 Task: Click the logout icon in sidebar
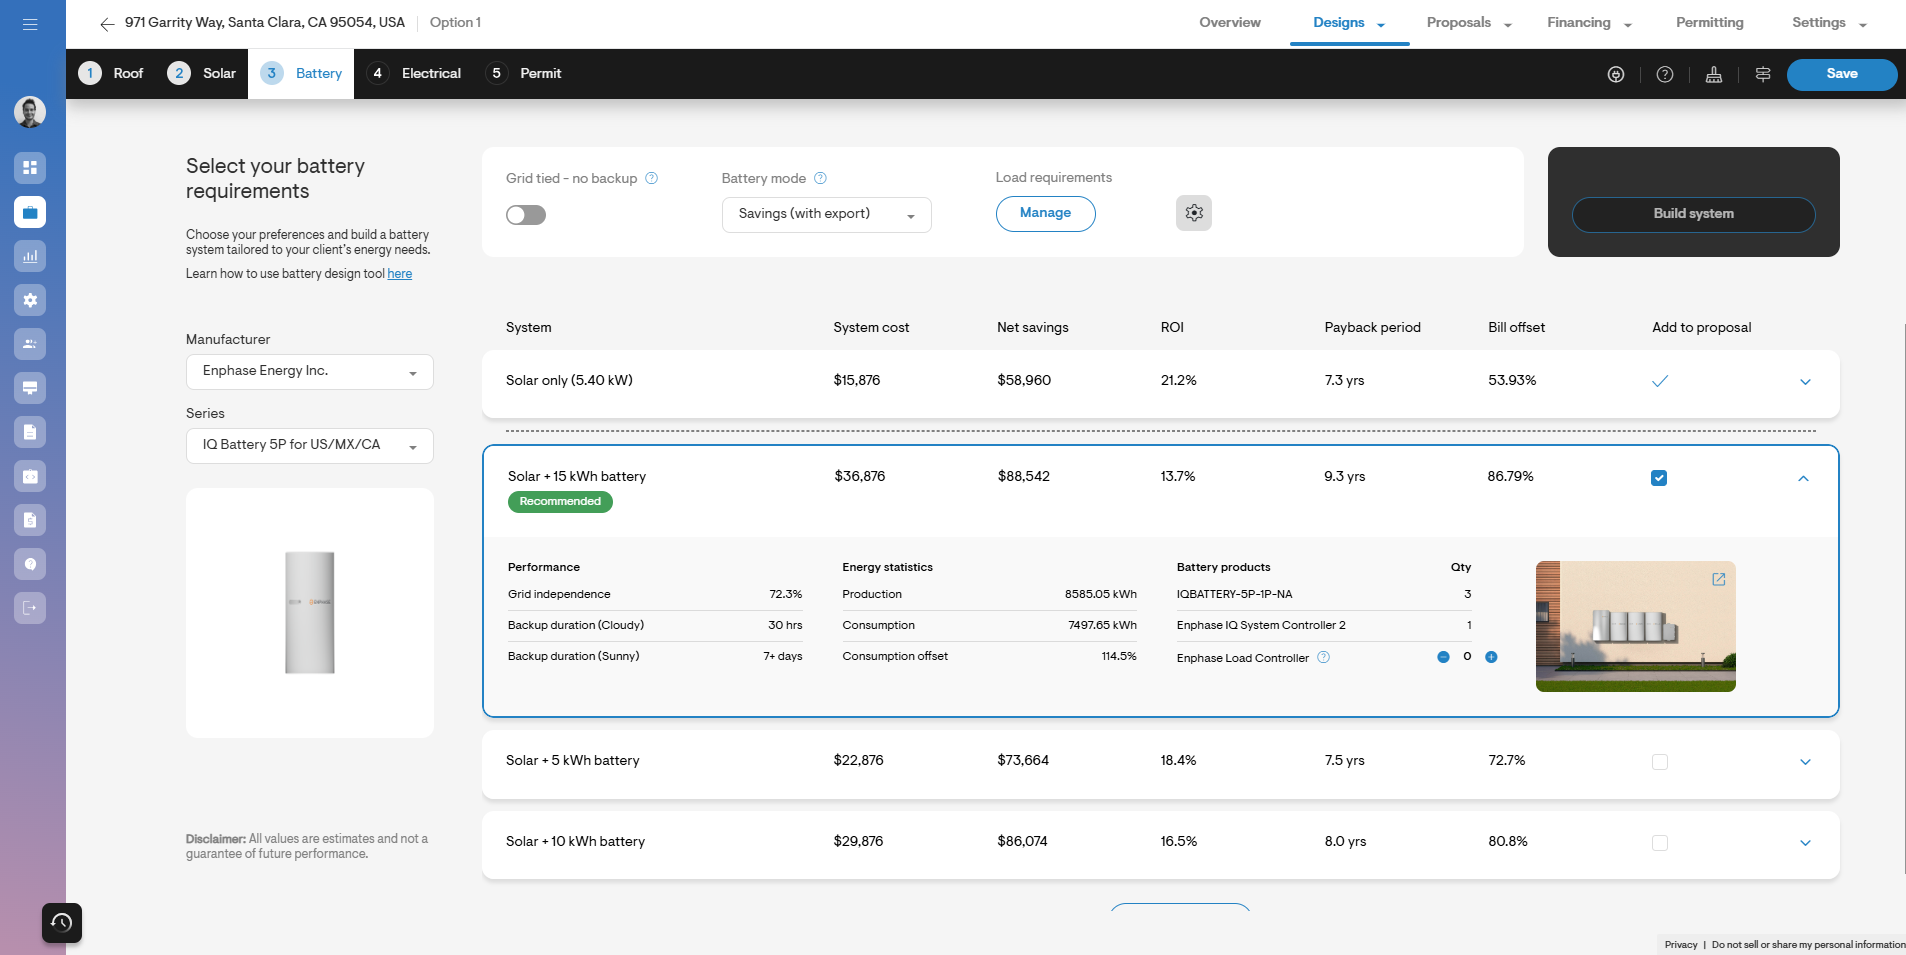pyautogui.click(x=30, y=608)
